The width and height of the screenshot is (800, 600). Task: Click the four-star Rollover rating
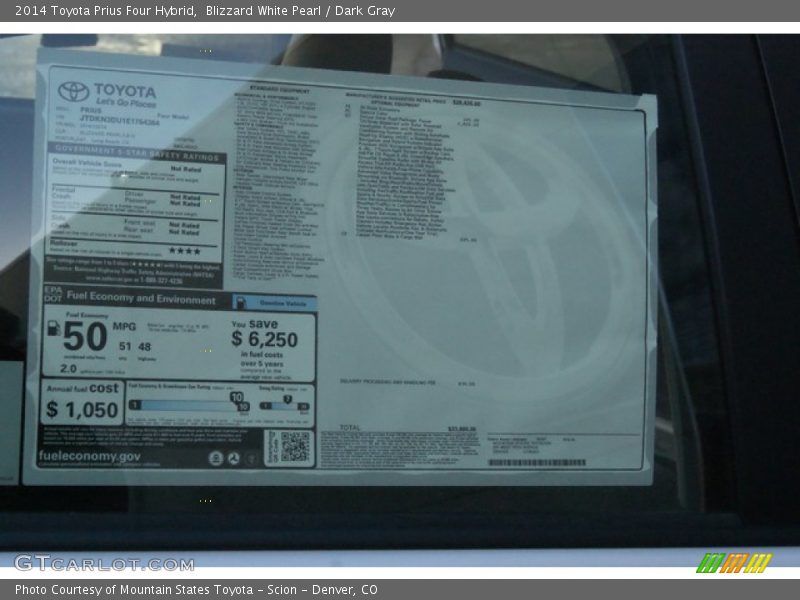[185, 251]
